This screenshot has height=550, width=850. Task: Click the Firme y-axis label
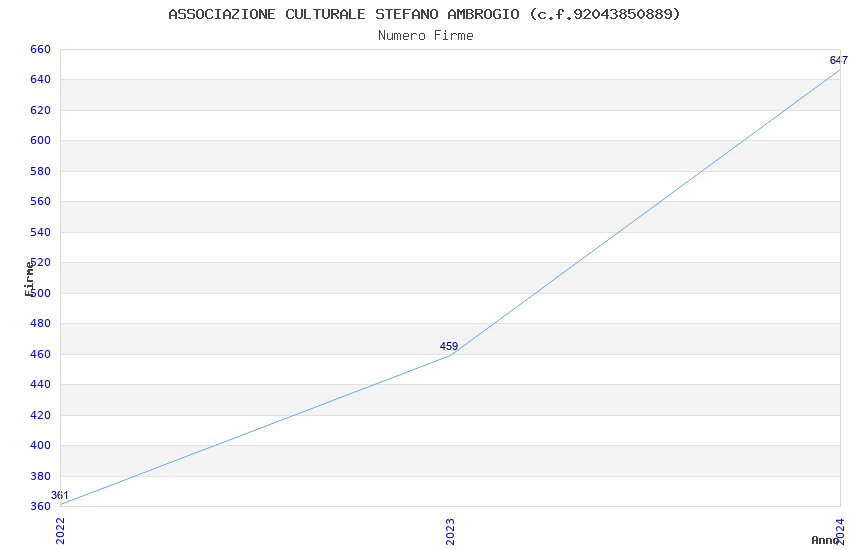pyautogui.click(x=29, y=279)
